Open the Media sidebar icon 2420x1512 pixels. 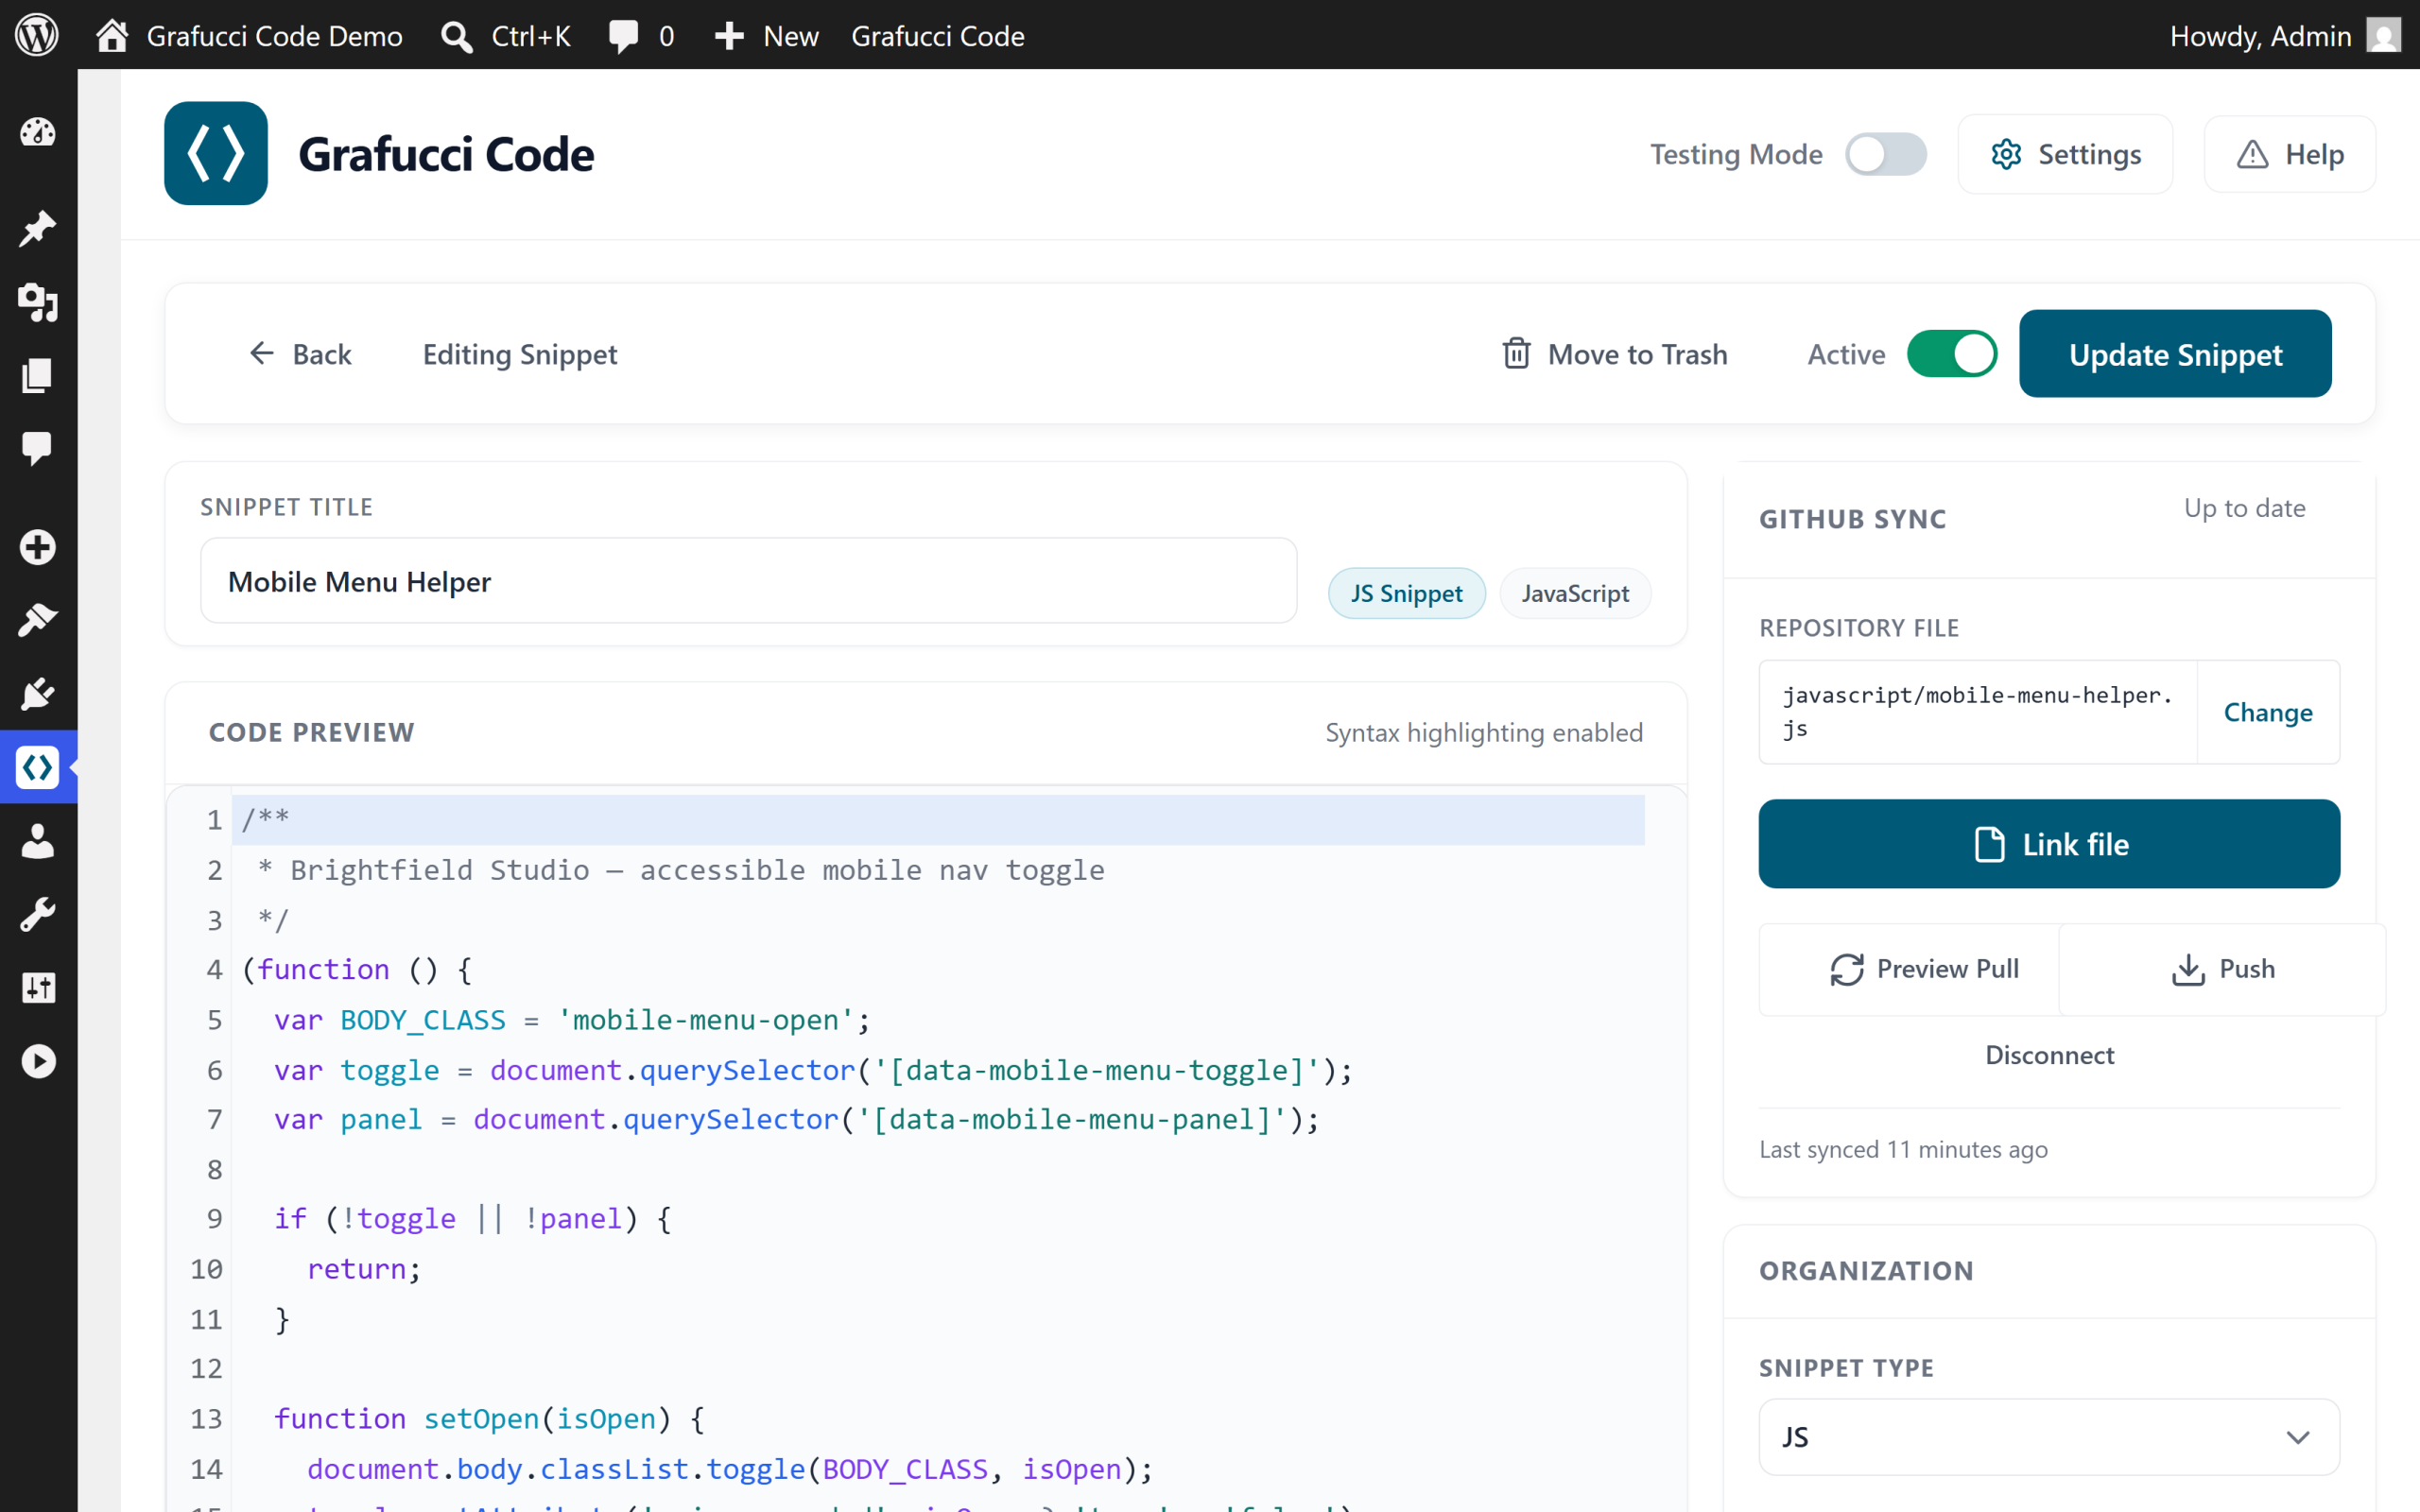click(x=38, y=302)
